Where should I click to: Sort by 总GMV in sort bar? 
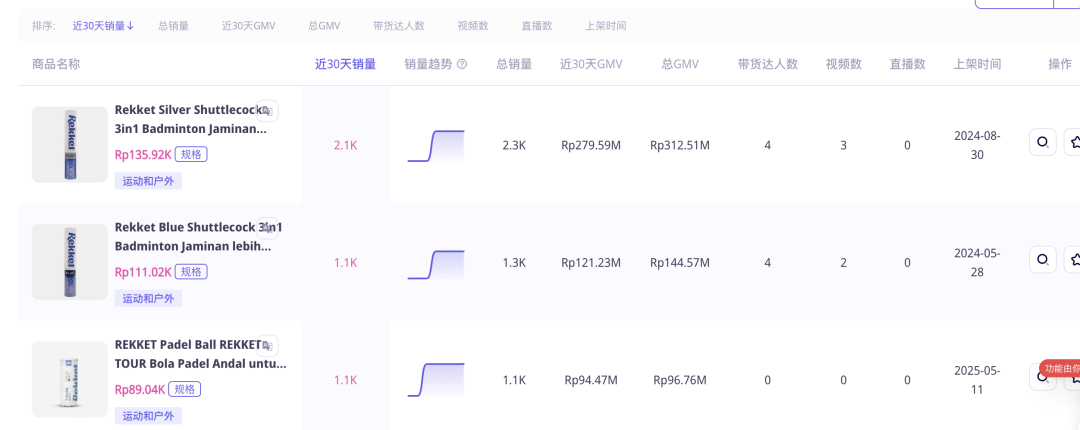pos(324,25)
